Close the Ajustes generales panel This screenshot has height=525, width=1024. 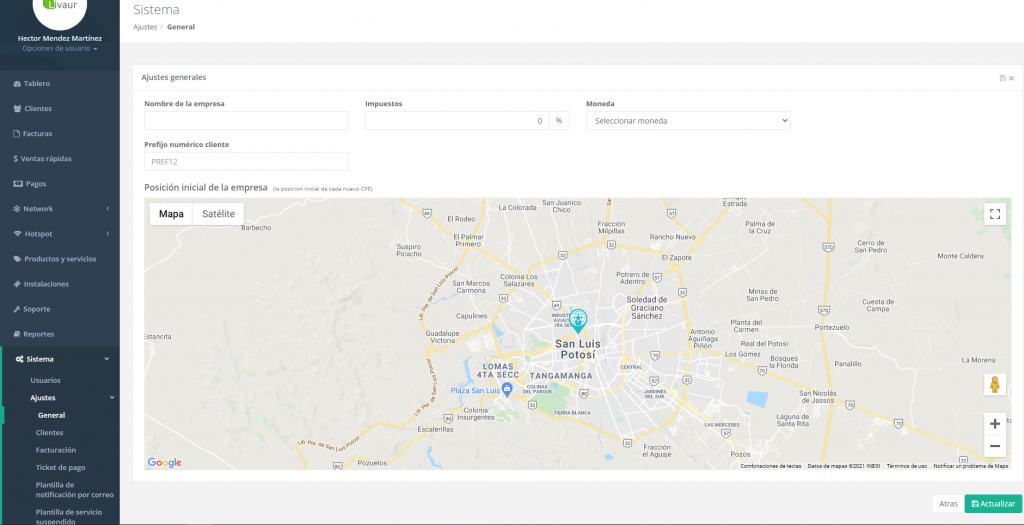1012,78
